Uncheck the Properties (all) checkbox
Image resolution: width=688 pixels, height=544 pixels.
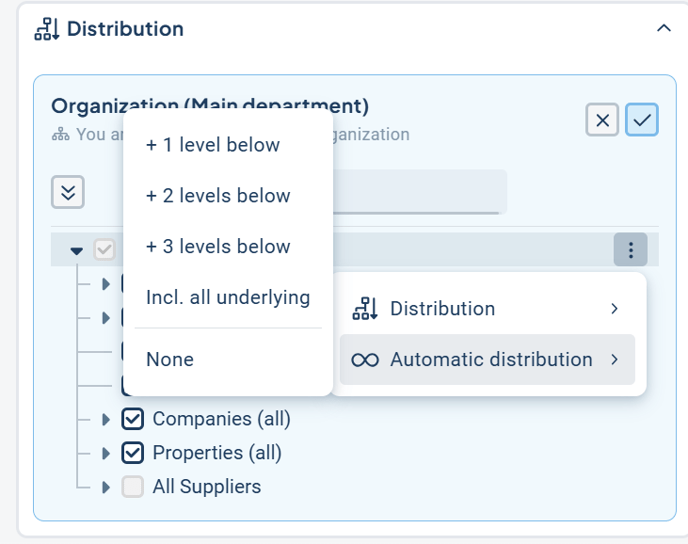click(133, 453)
